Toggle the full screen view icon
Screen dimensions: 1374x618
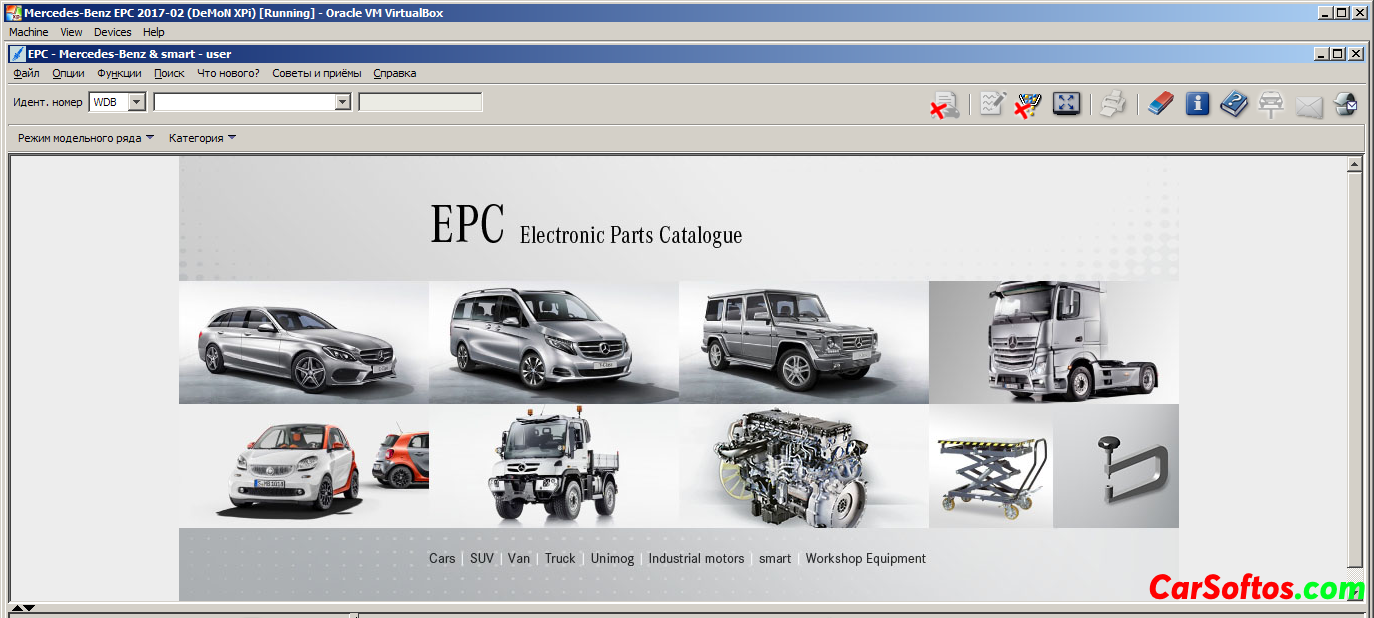coord(1066,103)
